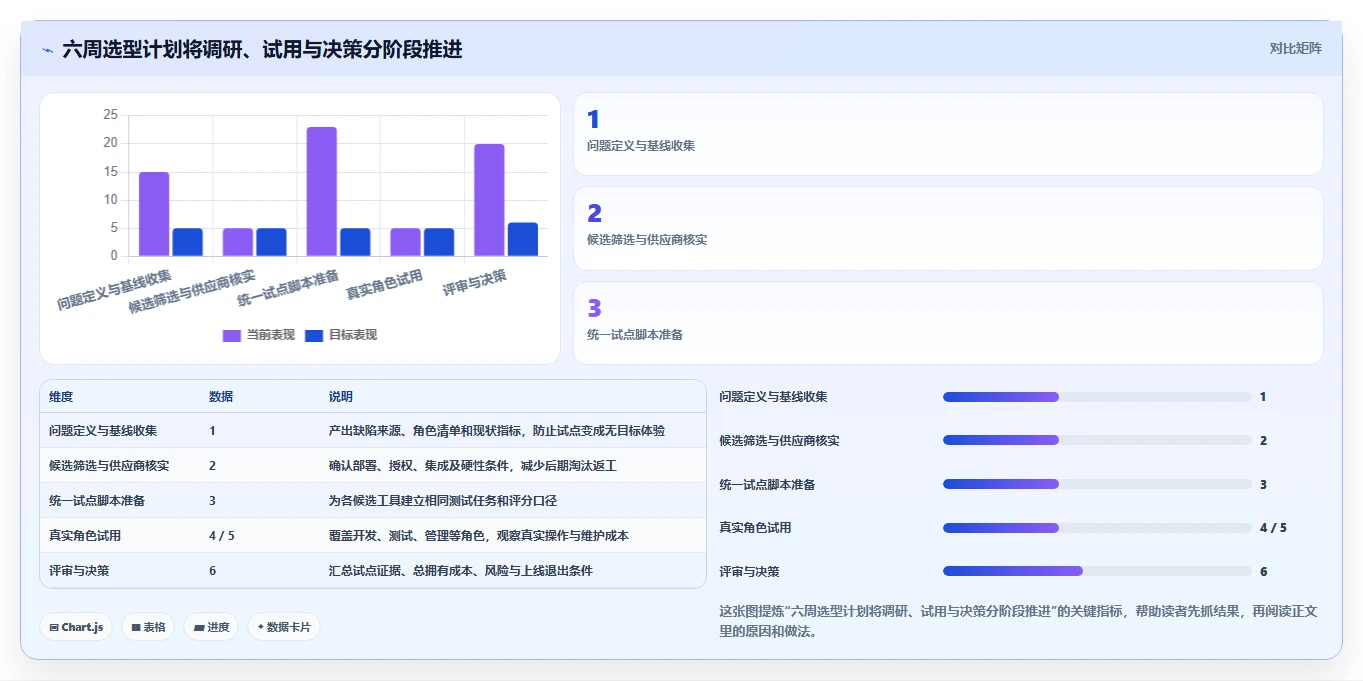1363x681 pixels.
Task: Click the 候选筛选与供应商核实 progress bar
Action: pyautogui.click(x=1097, y=440)
